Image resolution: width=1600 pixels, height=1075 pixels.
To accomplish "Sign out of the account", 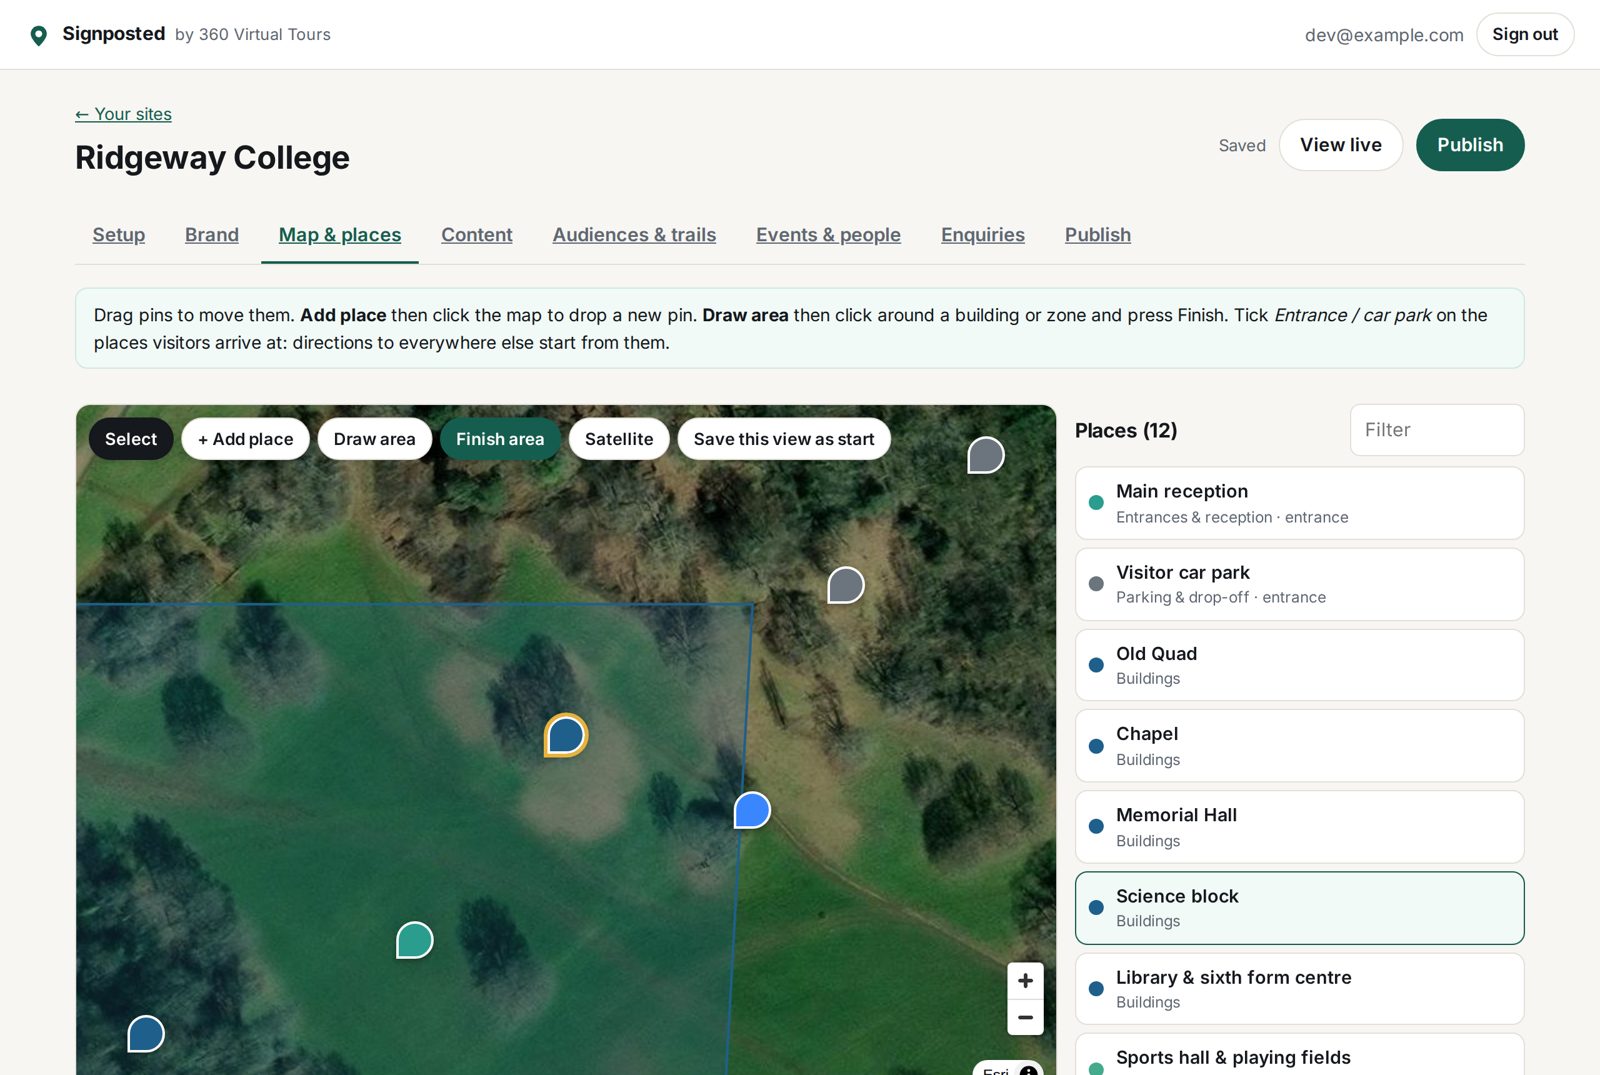I will 1525,34.
